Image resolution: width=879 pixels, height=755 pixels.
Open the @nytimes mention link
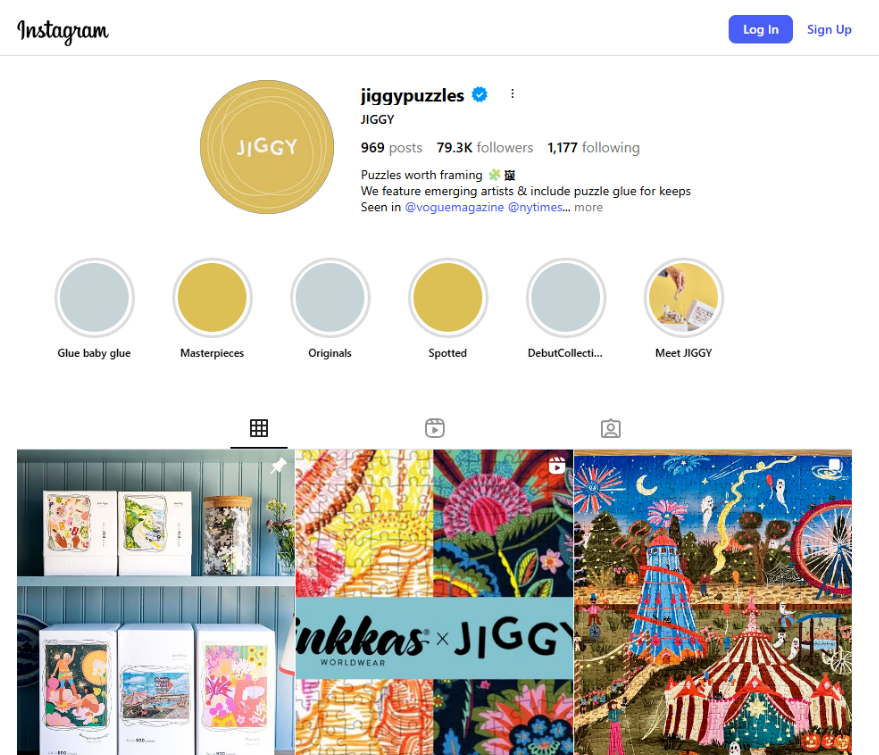[535, 207]
